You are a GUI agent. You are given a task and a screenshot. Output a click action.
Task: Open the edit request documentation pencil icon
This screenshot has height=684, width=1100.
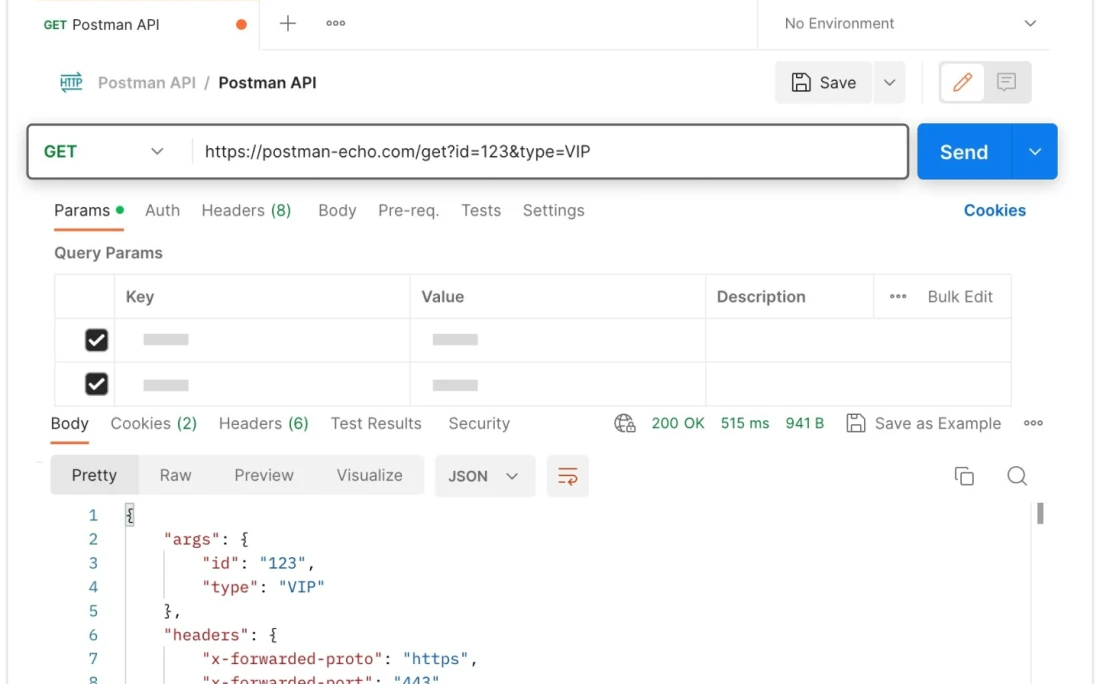961,83
